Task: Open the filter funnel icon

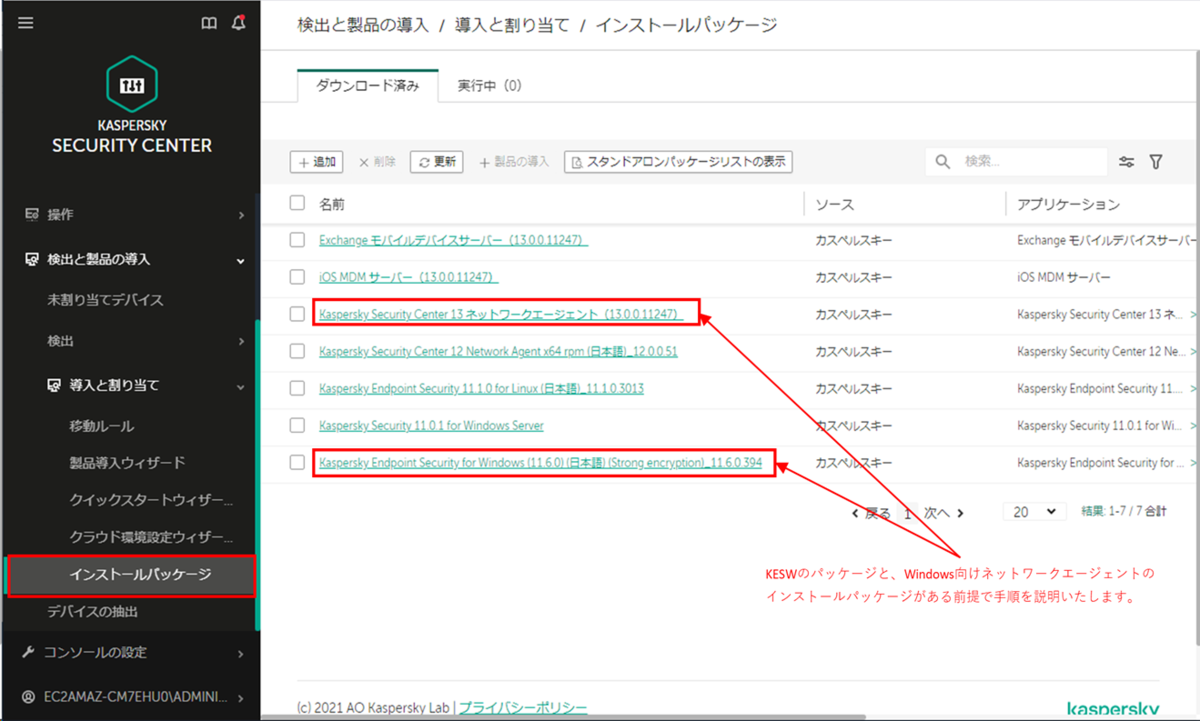Action: pos(1156,160)
